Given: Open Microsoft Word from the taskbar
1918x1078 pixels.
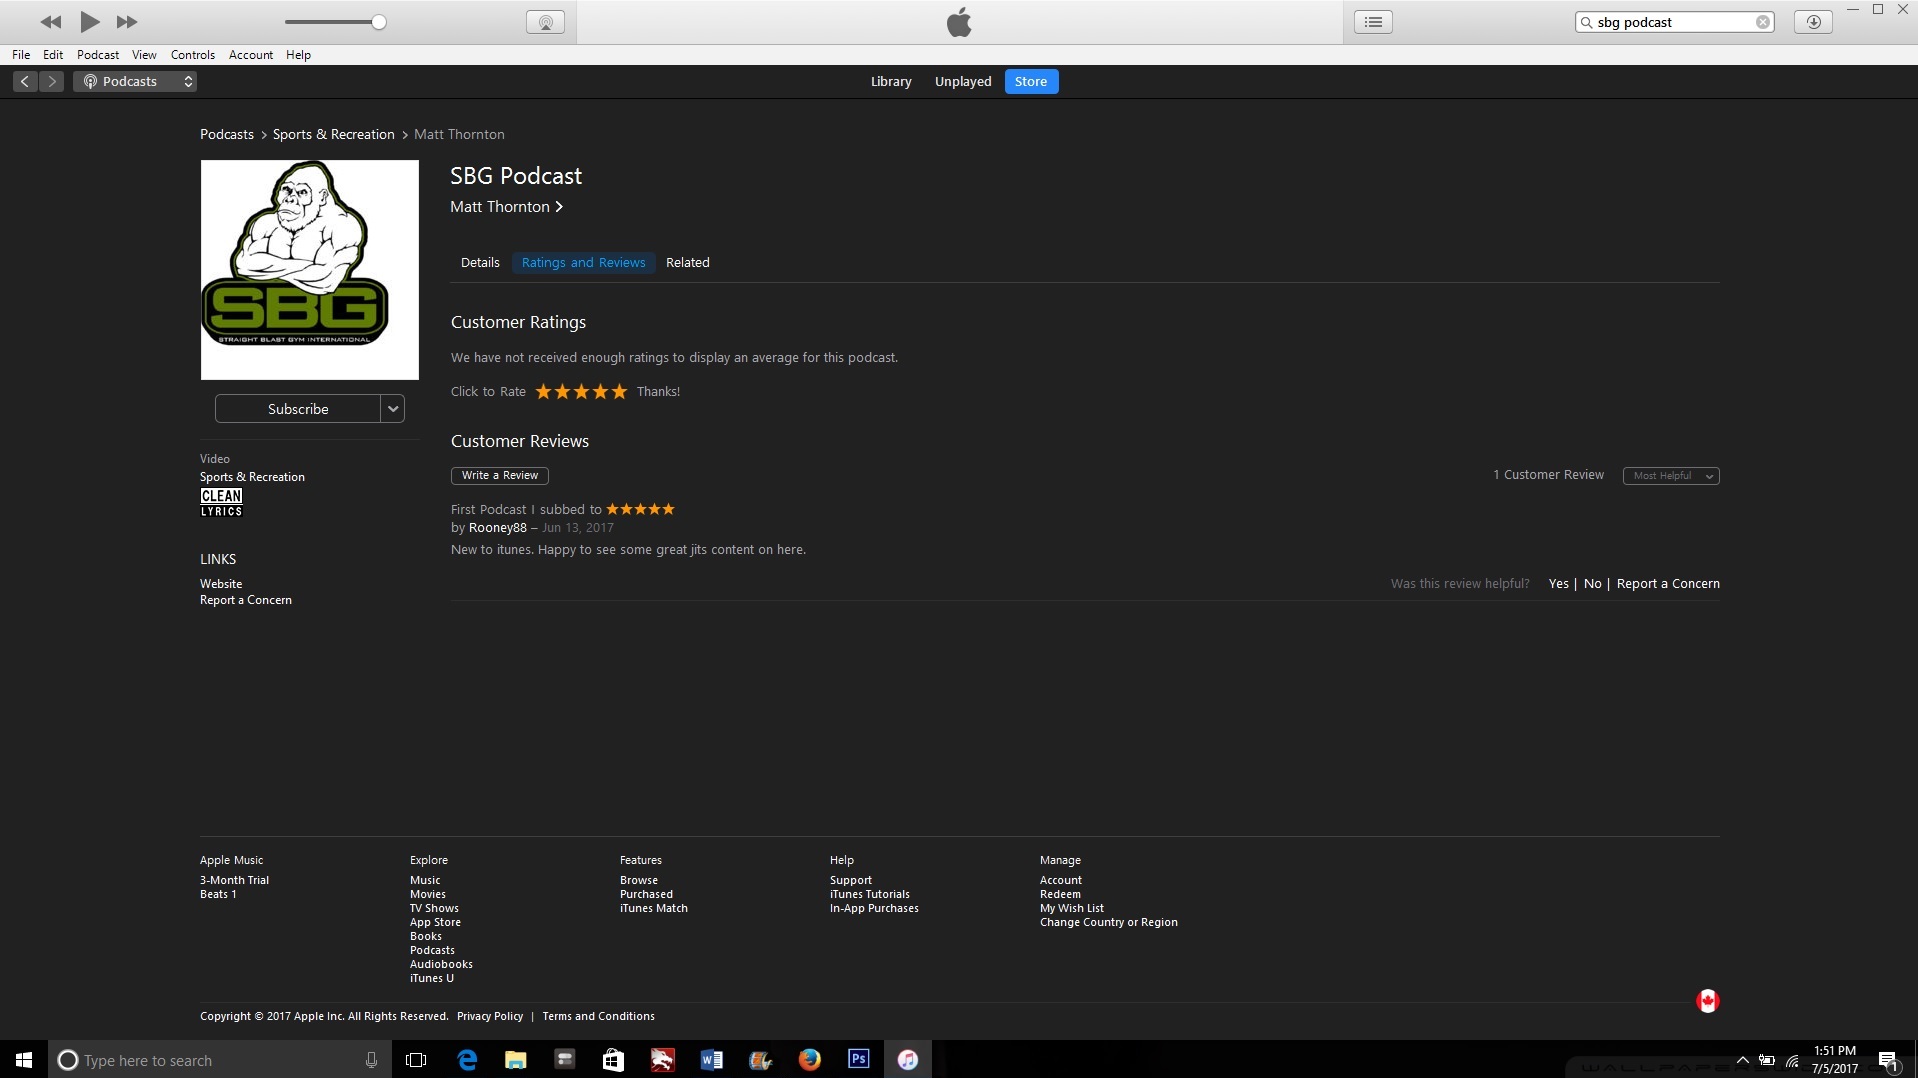Looking at the screenshot, I should tap(711, 1060).
